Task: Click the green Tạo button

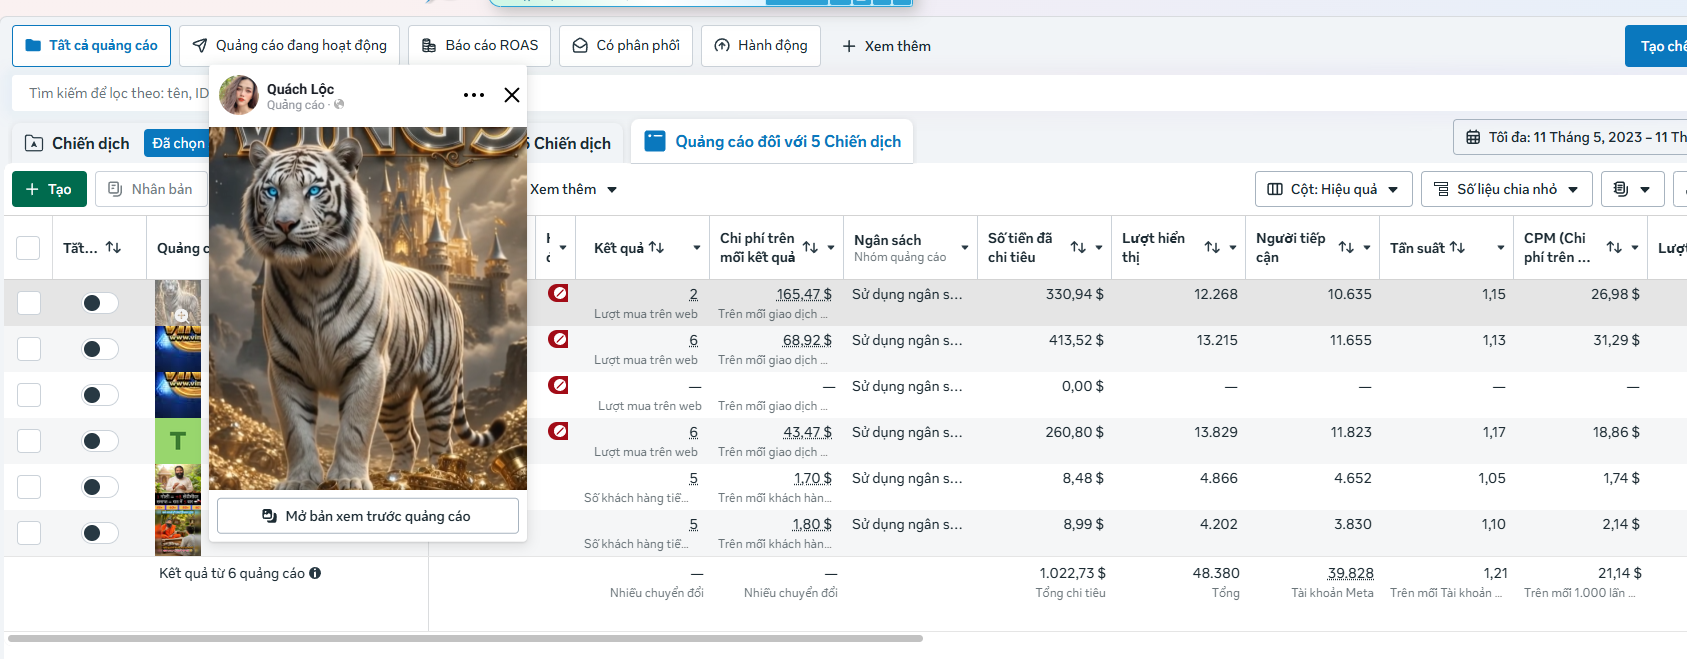Action: click(x=49, y=189)
